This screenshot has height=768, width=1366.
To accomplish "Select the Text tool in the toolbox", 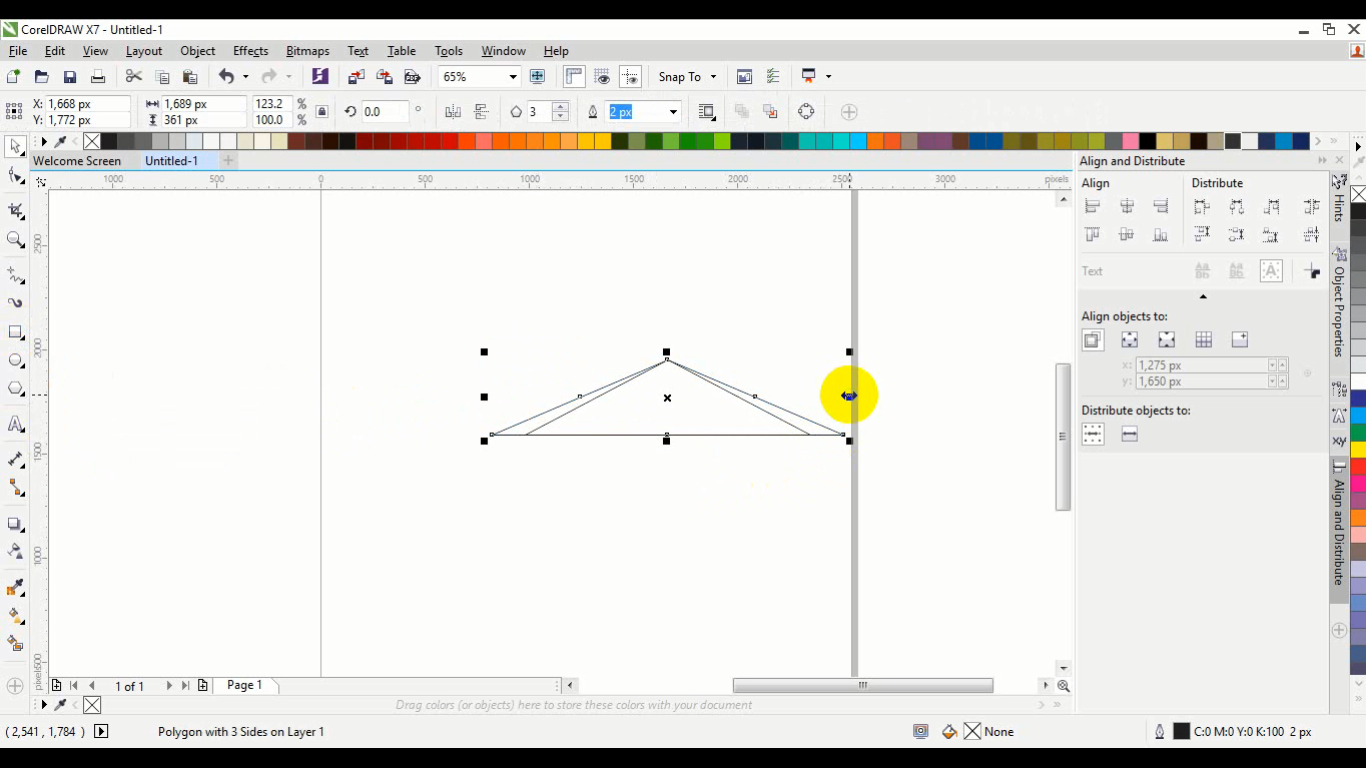I will (15, 424).
